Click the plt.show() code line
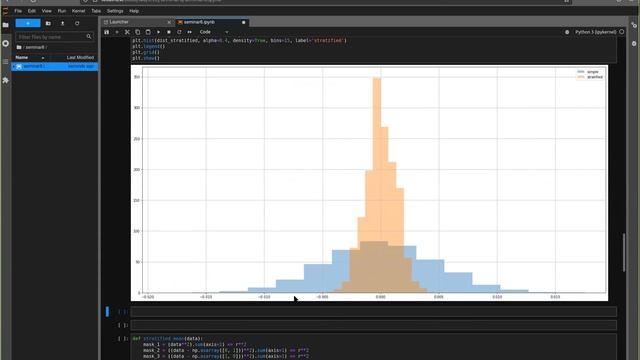This screenshot has height=360, width=640. pos(146,58)
